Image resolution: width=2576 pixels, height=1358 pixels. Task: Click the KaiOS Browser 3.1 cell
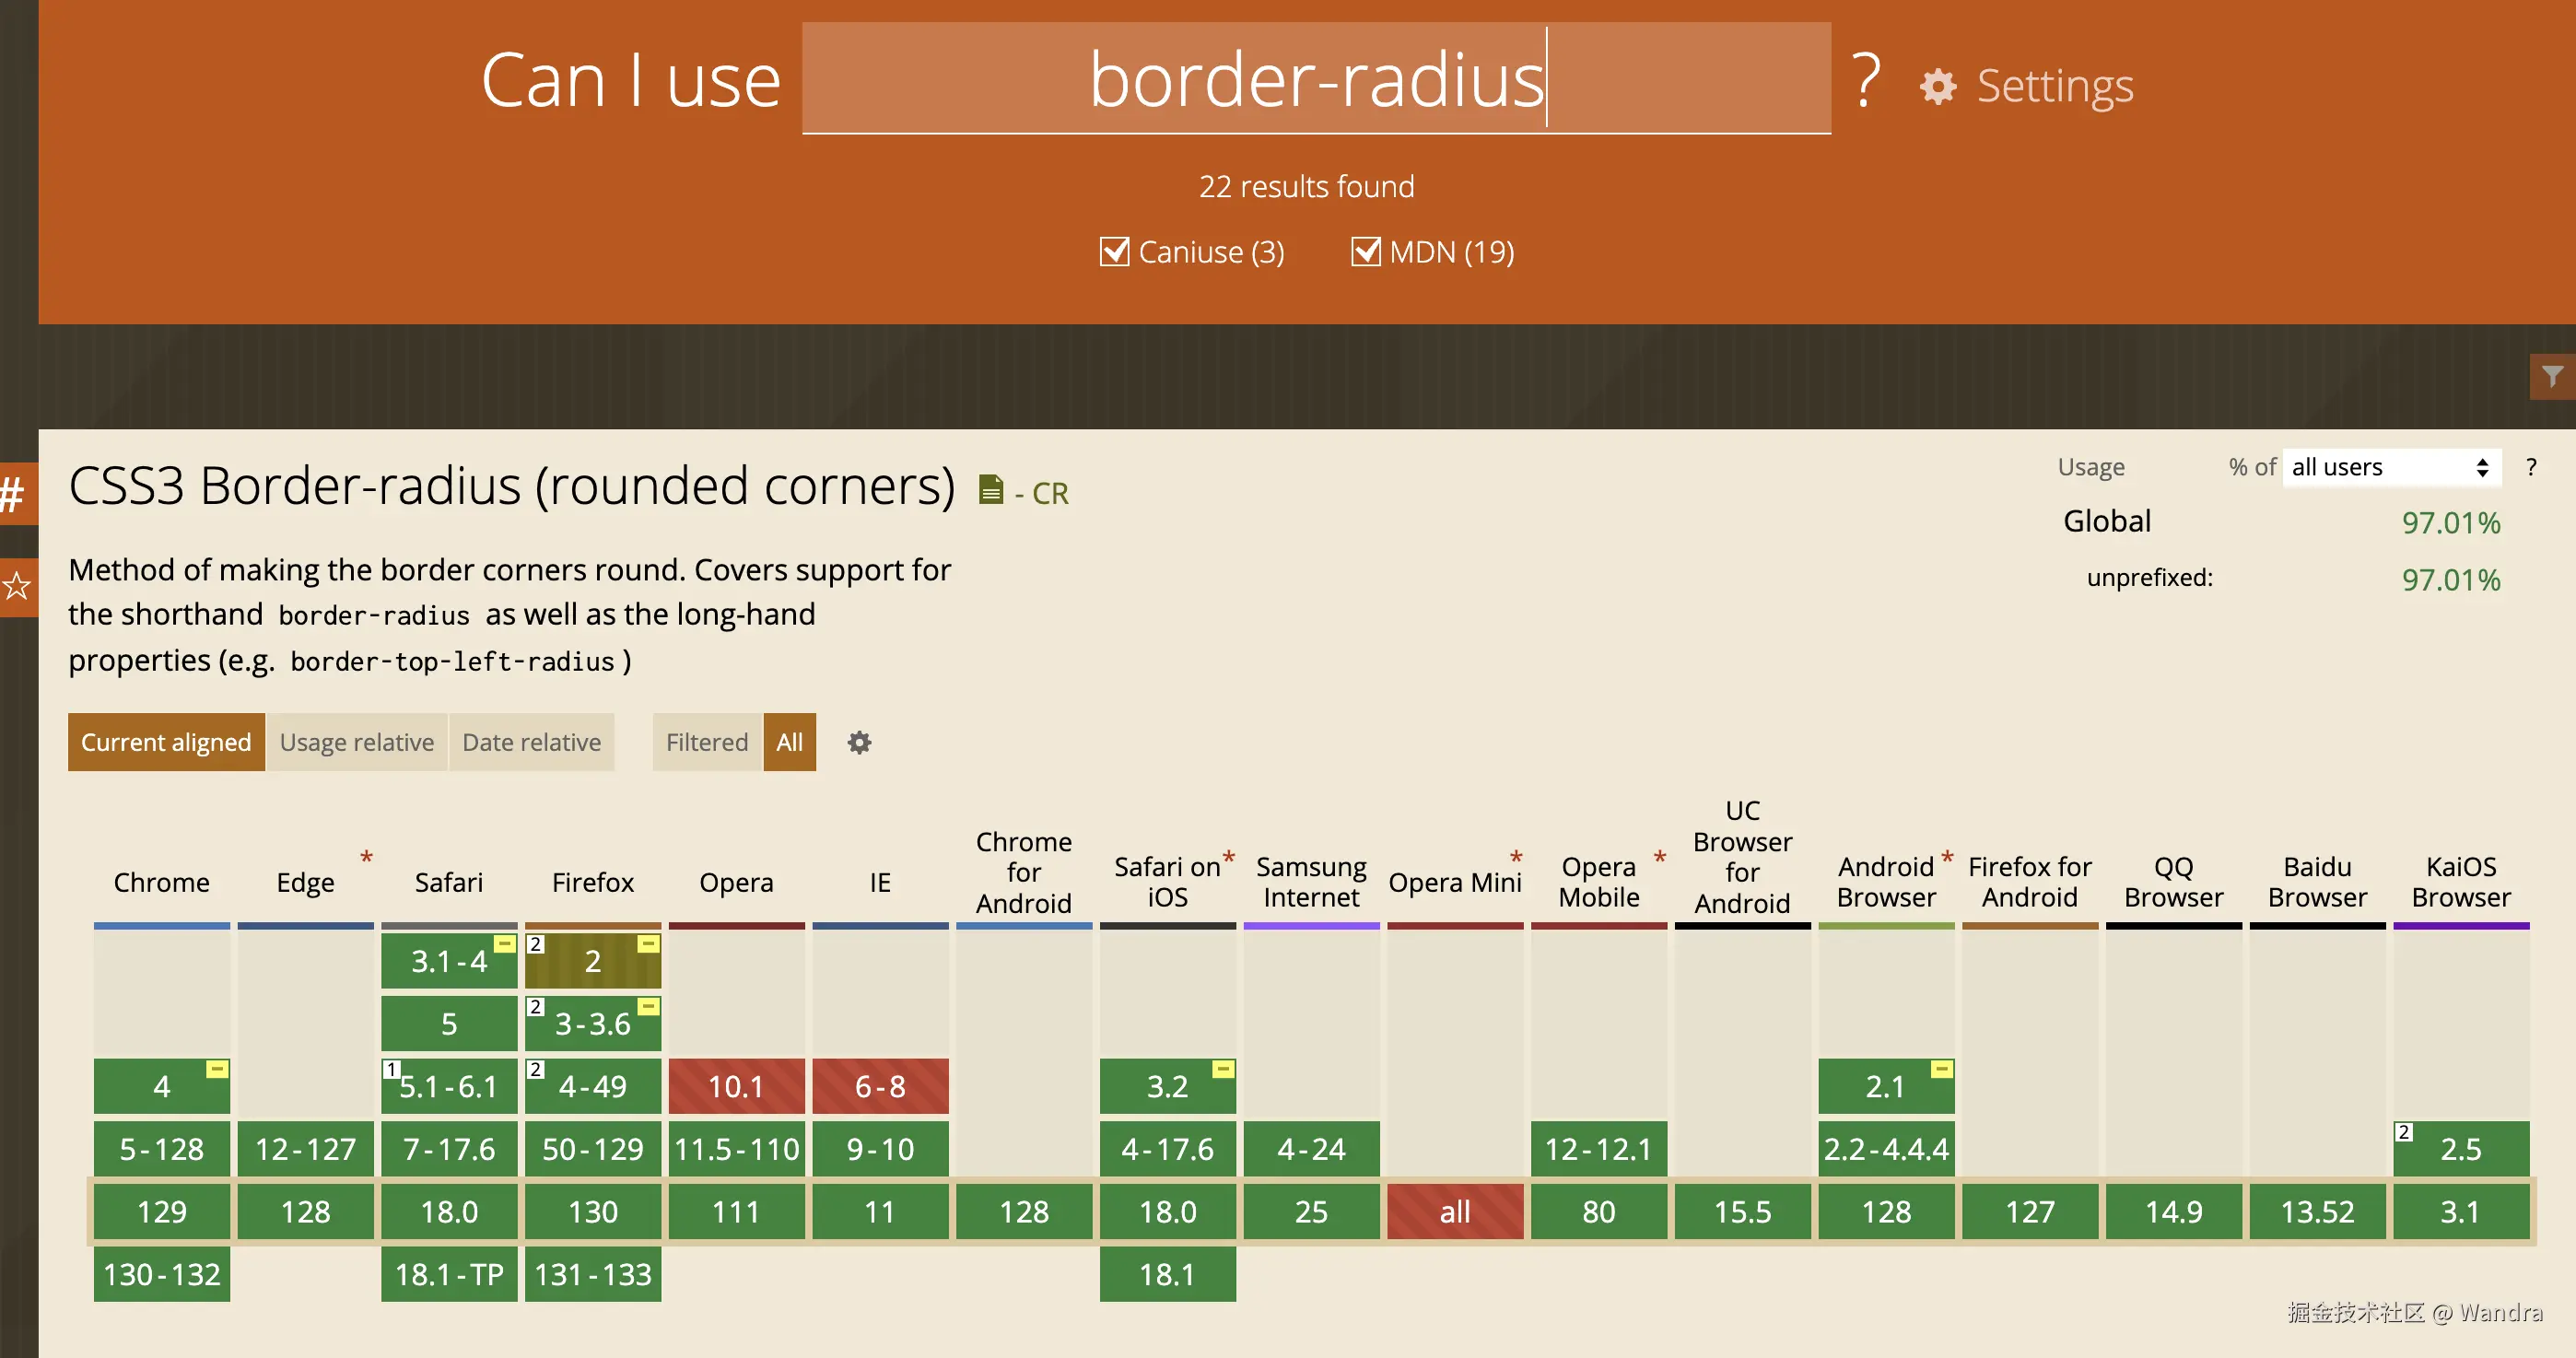[x=2461, y=1212]
